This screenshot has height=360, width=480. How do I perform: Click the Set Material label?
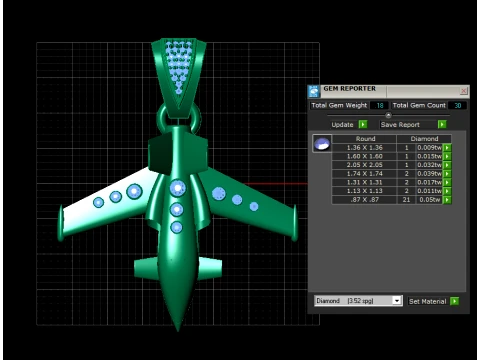[428, 301]
